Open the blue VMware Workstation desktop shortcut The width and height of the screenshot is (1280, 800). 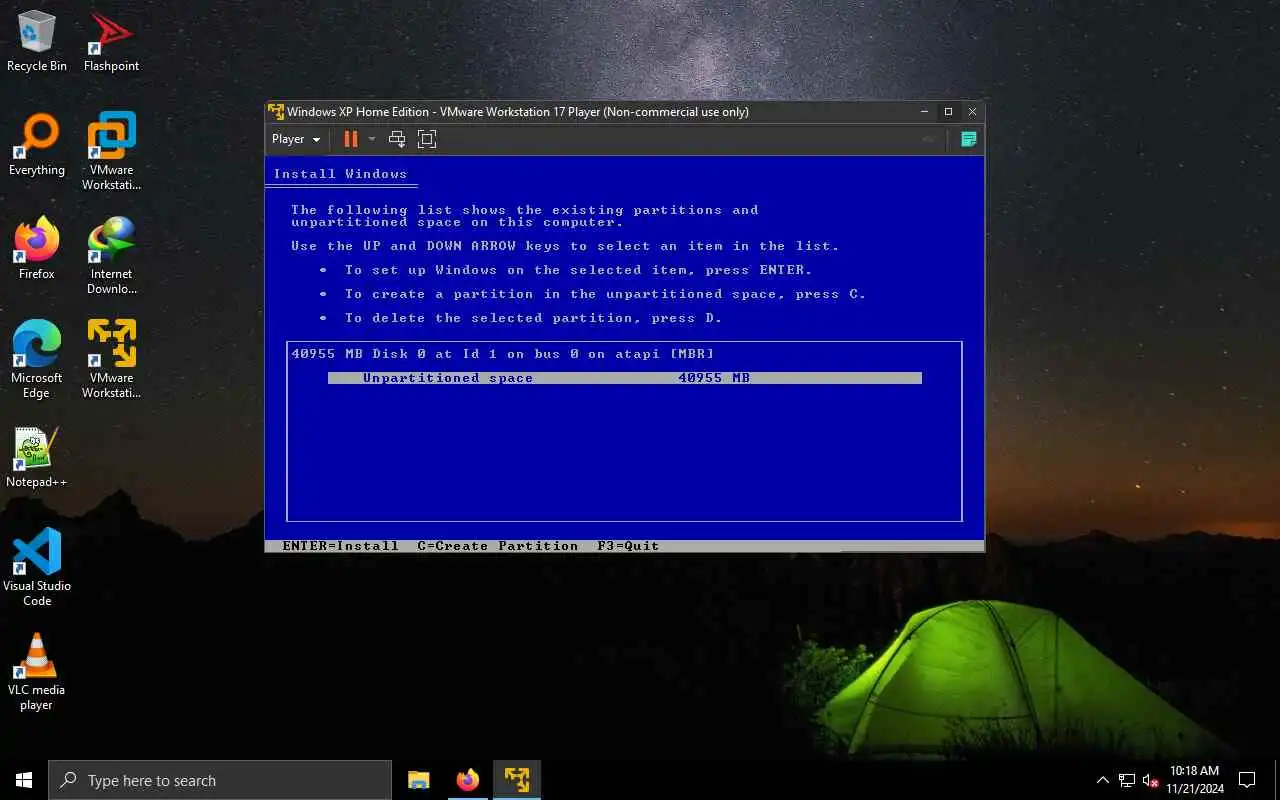click(x=111, y=151)
